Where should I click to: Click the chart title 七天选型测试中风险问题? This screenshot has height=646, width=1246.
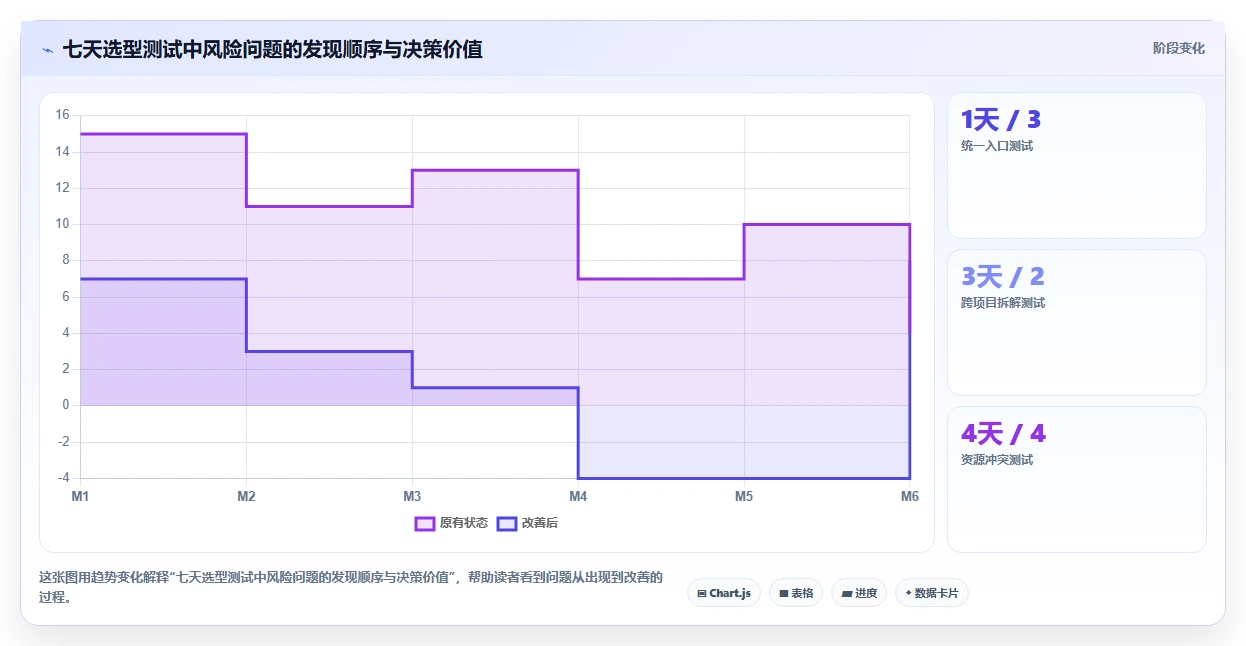point(272,49)
